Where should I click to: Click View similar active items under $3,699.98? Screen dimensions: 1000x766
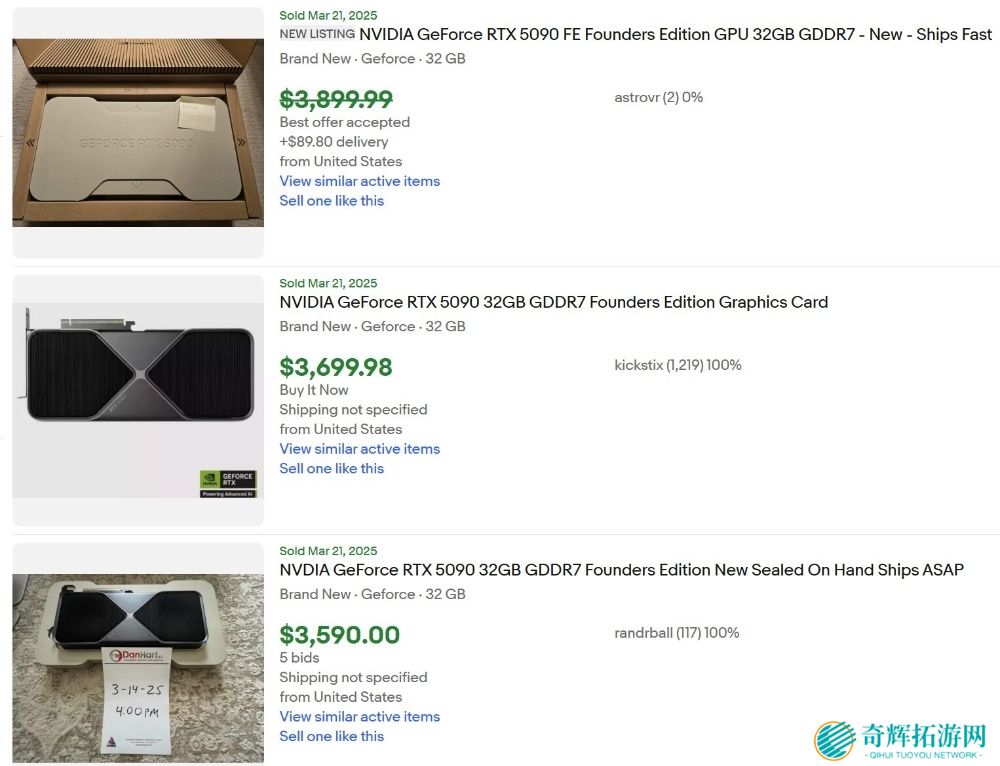pos(359,449)
